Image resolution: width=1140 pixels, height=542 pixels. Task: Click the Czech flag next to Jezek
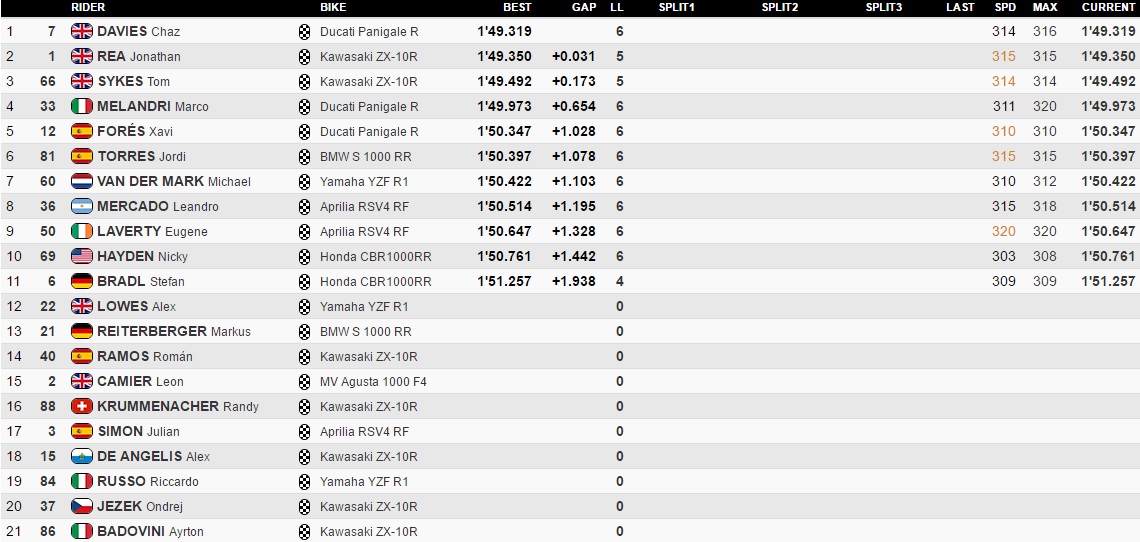click(82, 506)
